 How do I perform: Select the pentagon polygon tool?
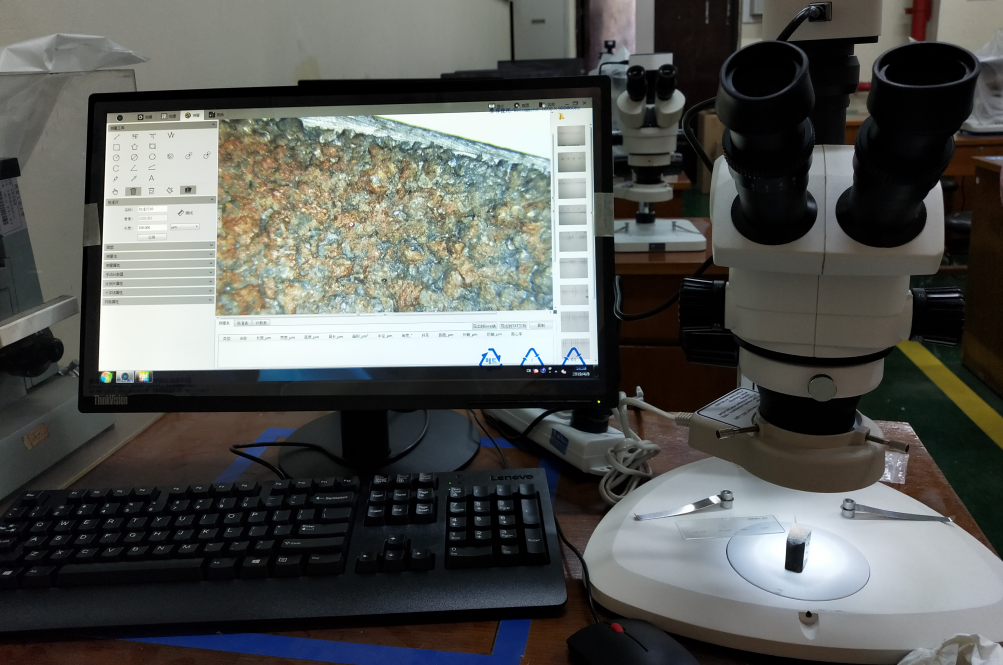tap(134, 146)
